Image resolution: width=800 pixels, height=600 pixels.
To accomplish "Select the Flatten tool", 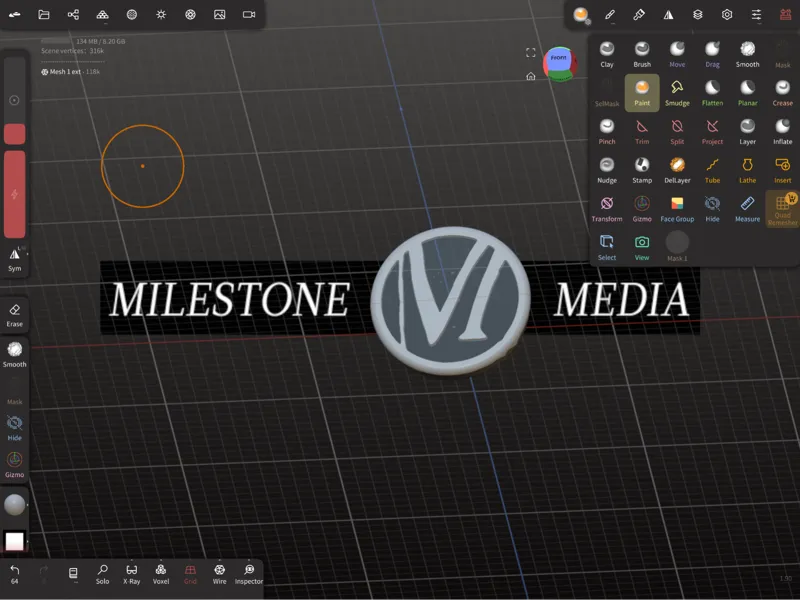I will 712,93.
